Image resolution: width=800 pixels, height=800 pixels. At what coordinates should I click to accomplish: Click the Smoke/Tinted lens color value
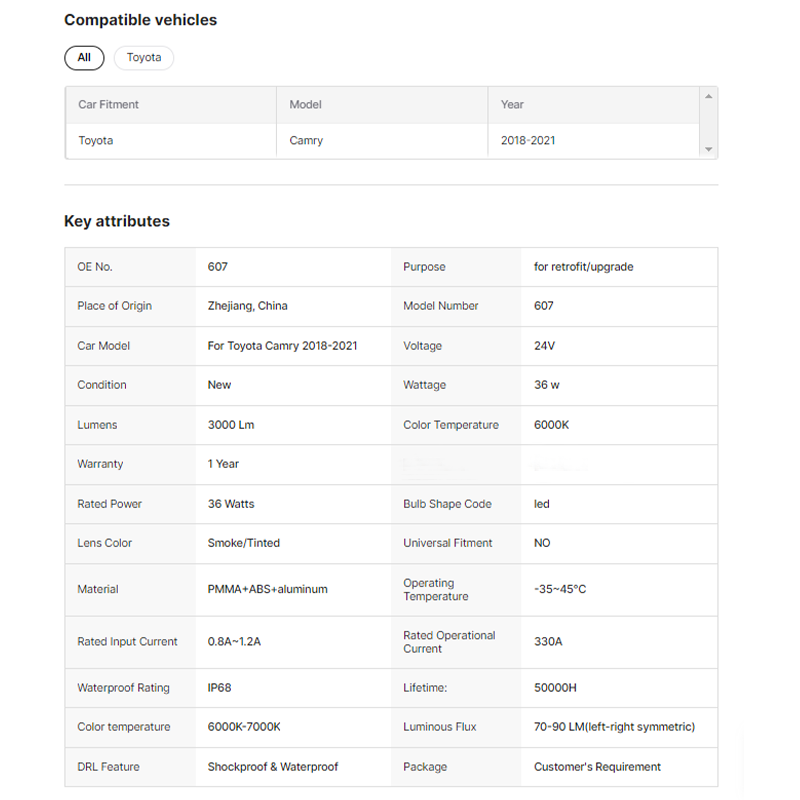[243, 543]
